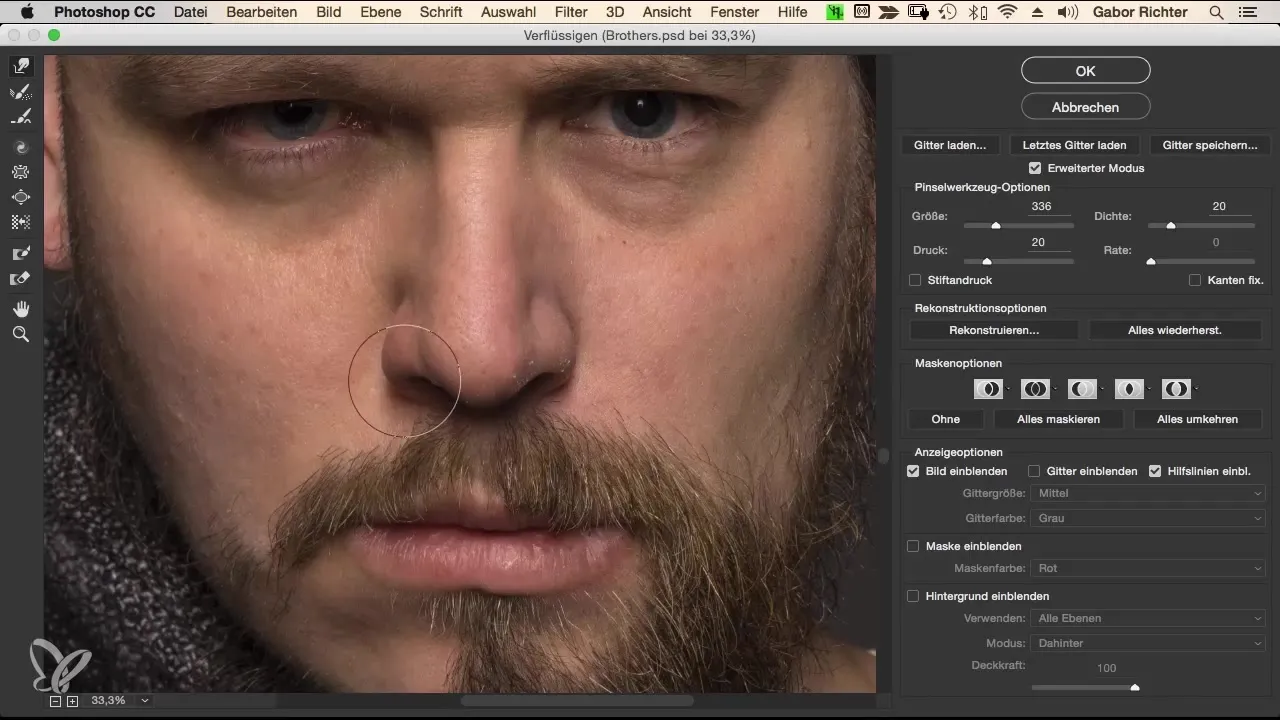The image size is (1280, 720).
Task: Select the Twirl Clockwise tool
Action: pyautogui.click(x=21, y=147)
